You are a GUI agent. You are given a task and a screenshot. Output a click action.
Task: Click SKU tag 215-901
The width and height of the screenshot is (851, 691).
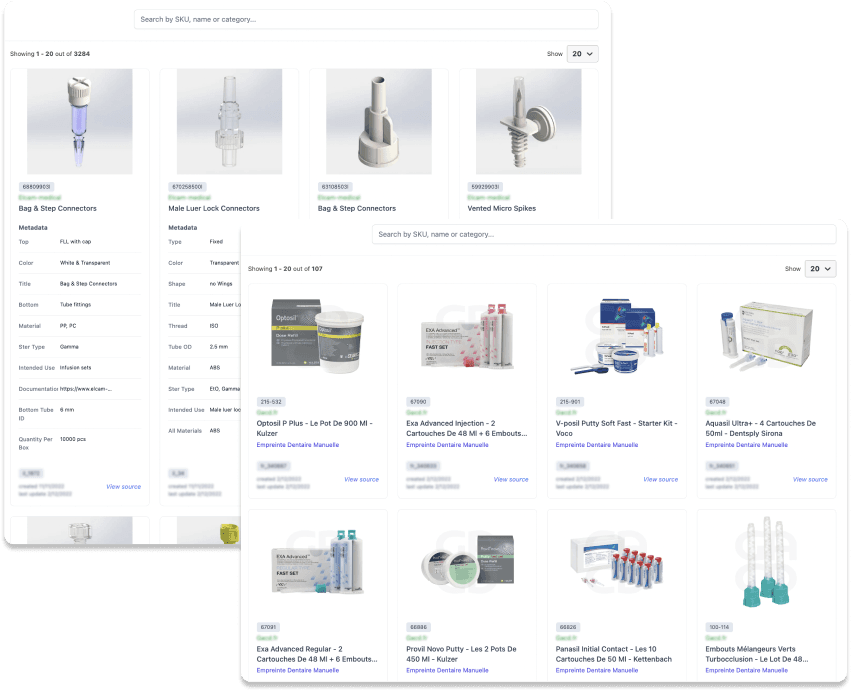570,402
